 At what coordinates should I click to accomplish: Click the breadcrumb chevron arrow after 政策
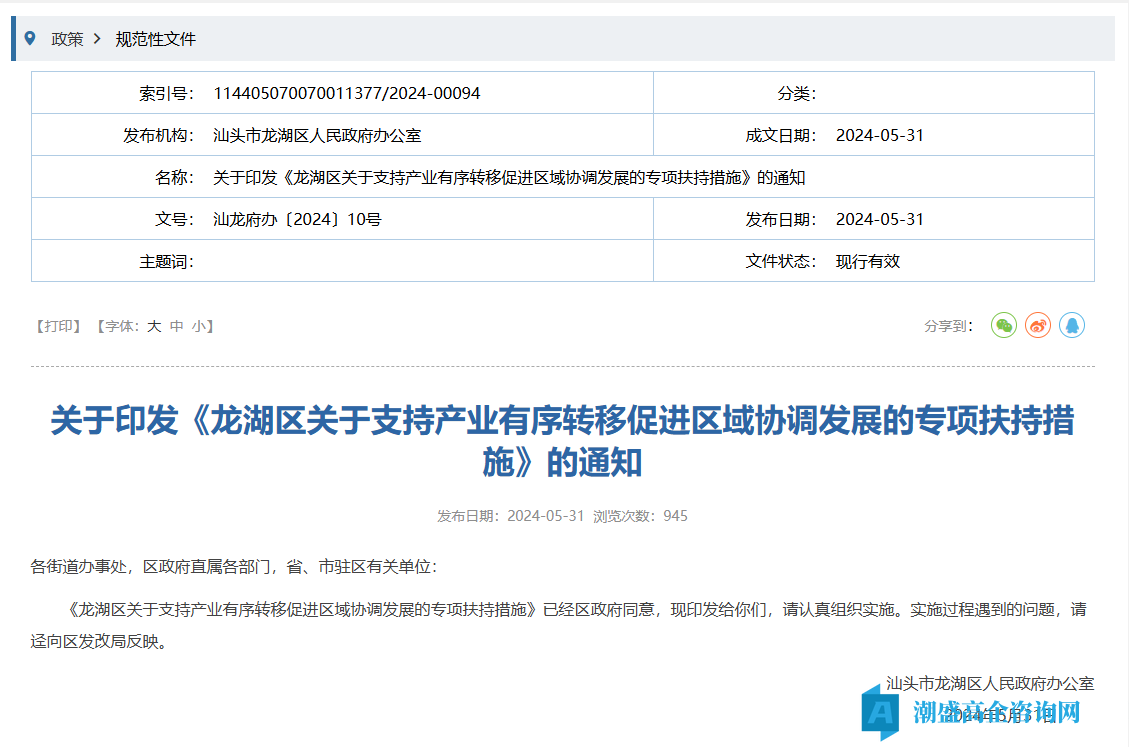pos(97,39)
